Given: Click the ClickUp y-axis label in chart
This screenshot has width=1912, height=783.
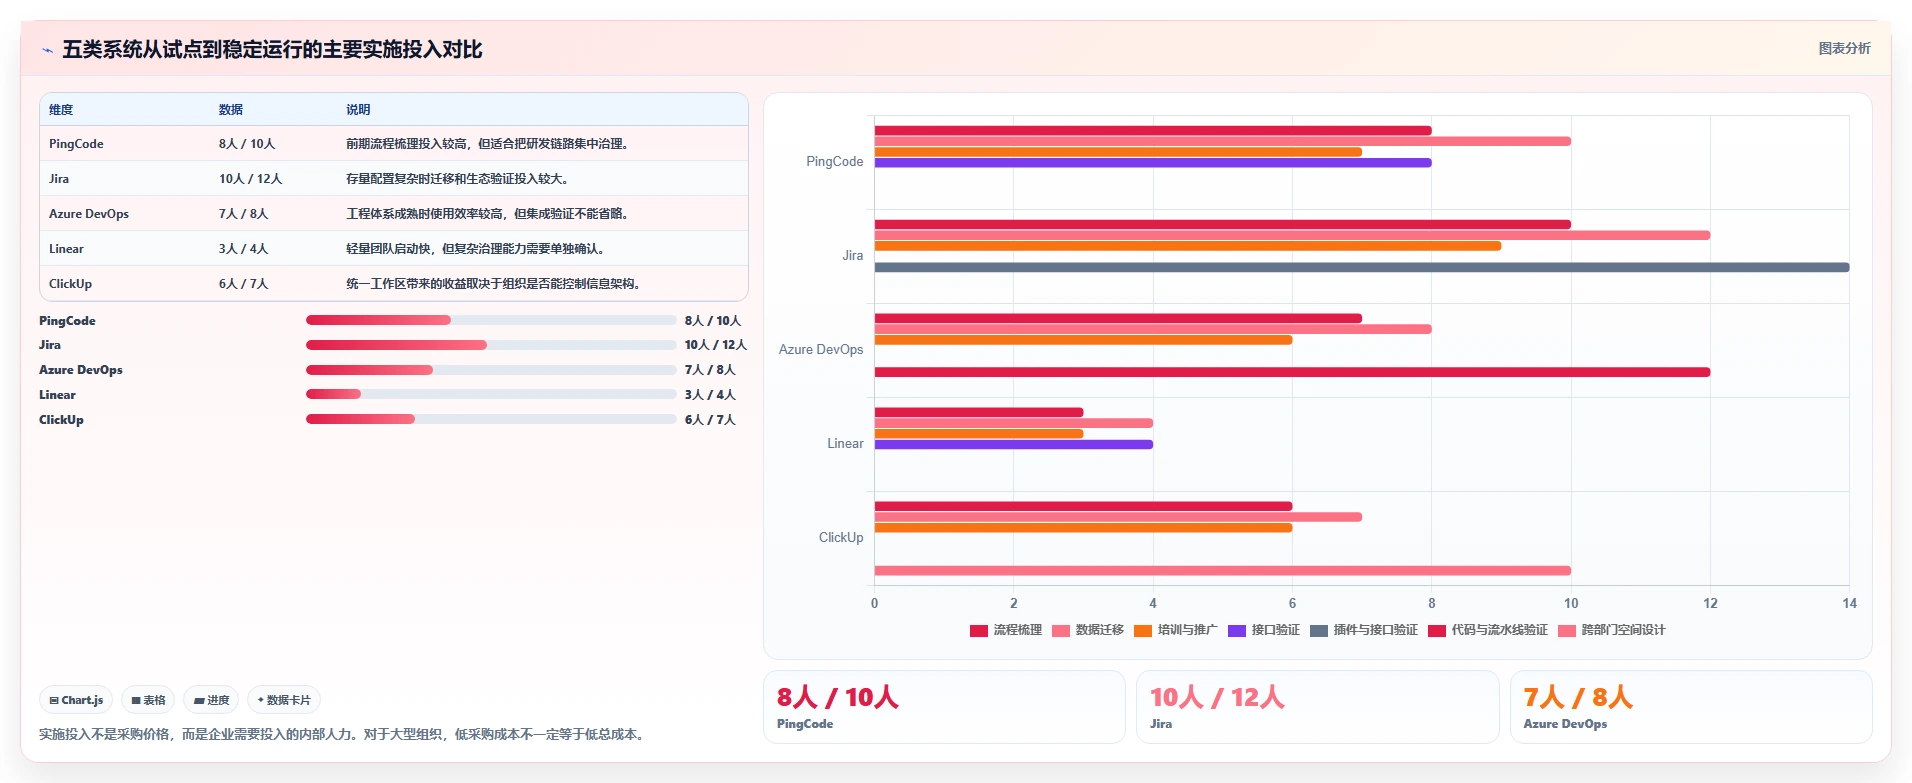Looking at the screenshot, I should tap(841, 537).
